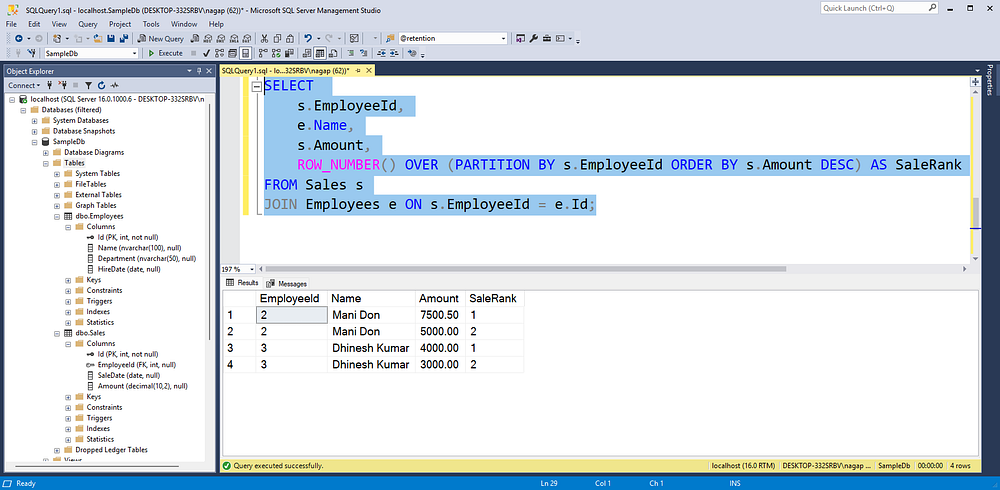Click the toolbox icon in top toolbar
The height and width of the screenshot is (490, 1000).
[x=547, y=38]
